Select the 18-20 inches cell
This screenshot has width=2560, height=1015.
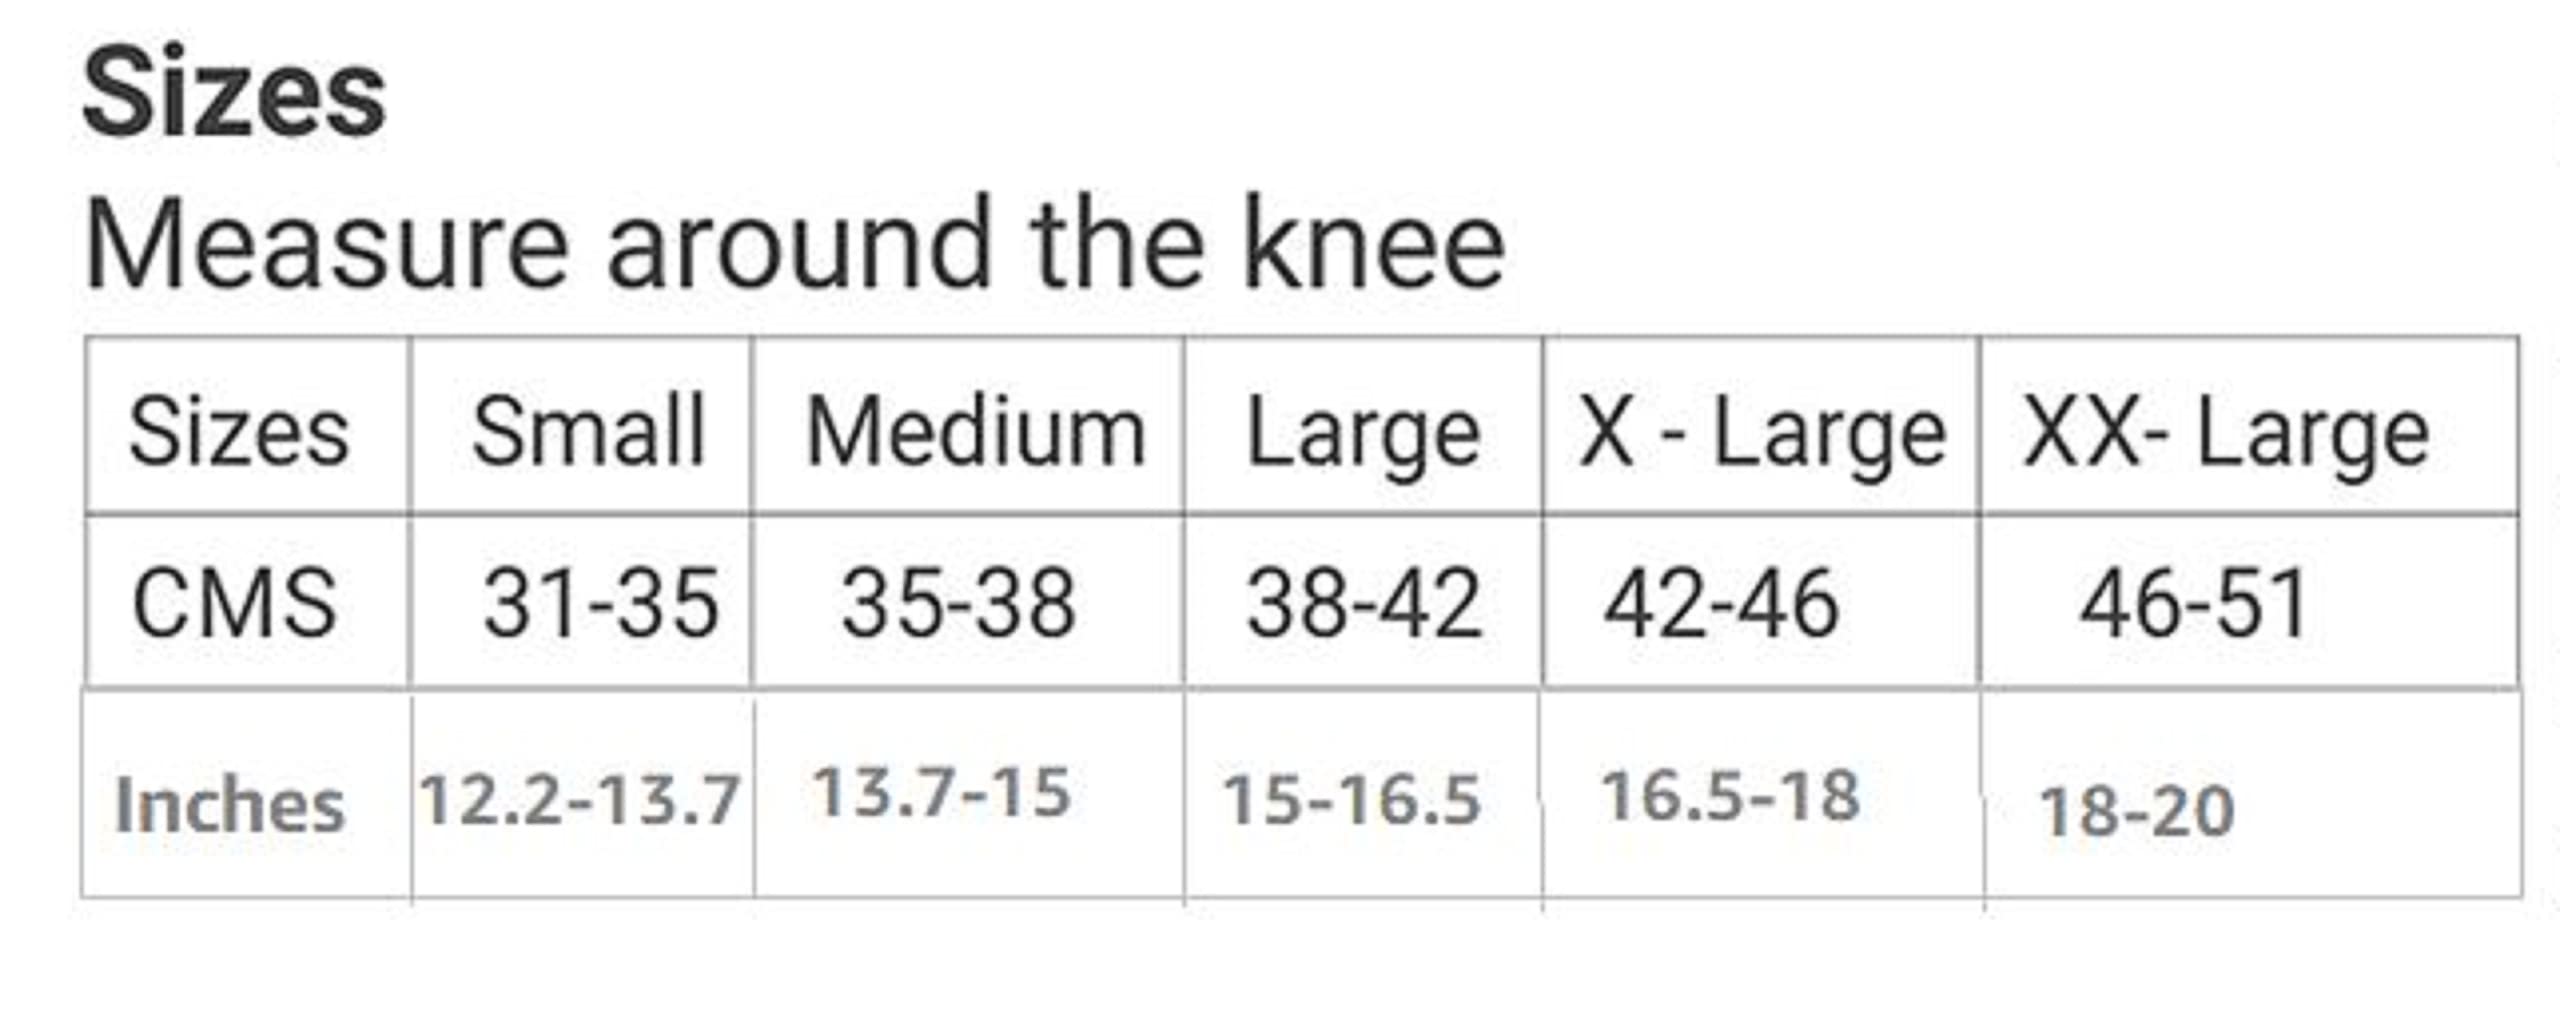(2136, 810)
